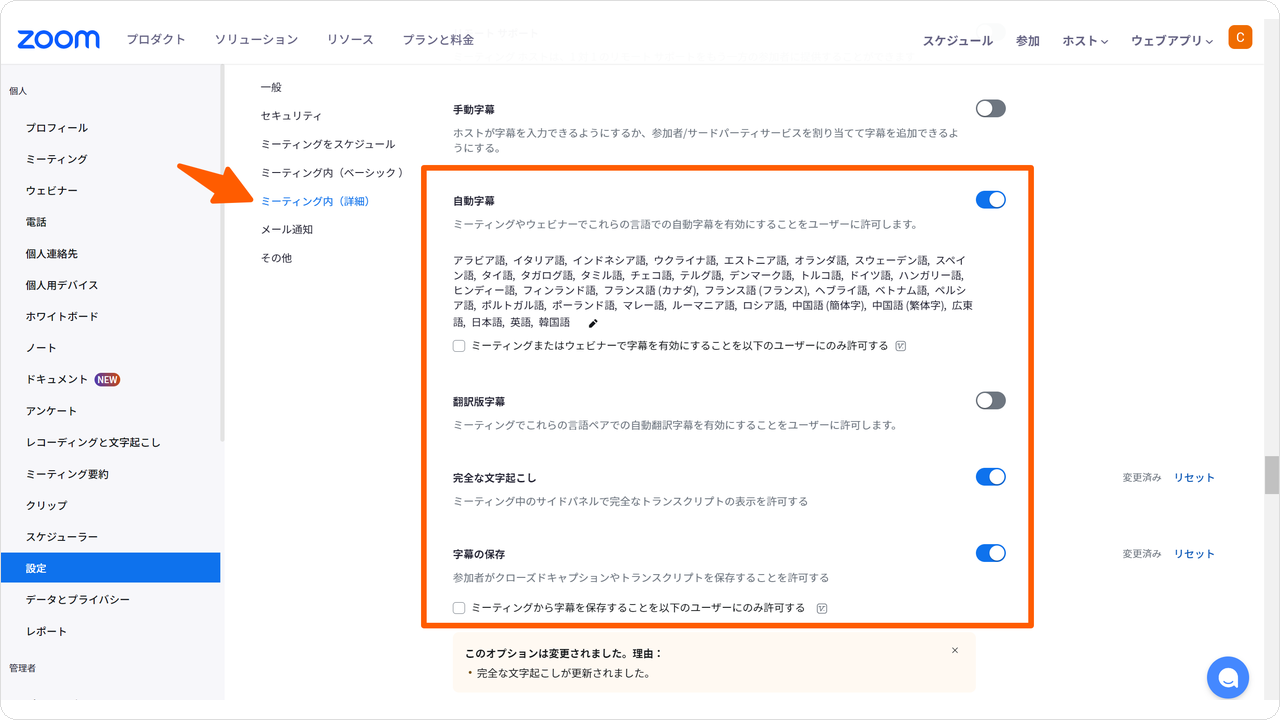
Task: Select the メール通知 tab
Action: point(287,230)
